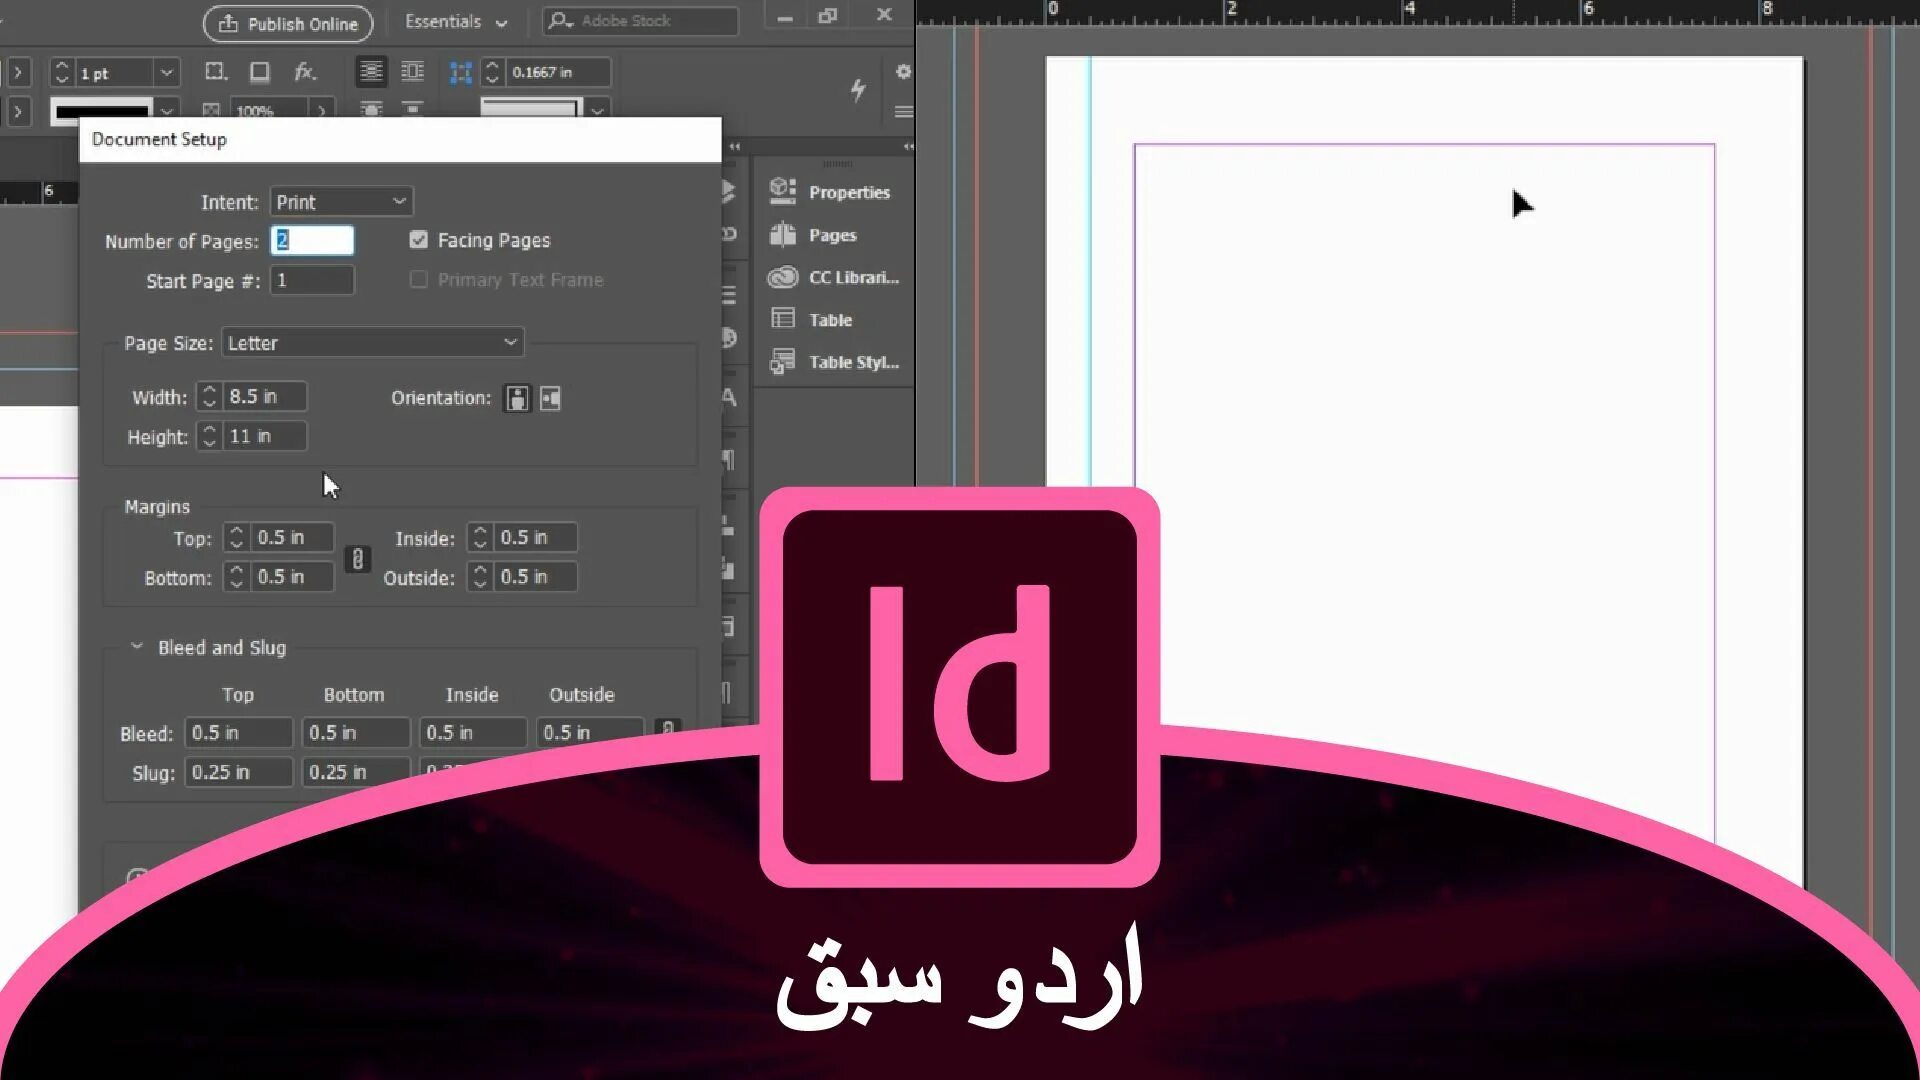1920x1080 pixels.
Task: Click the Inside margin 0.5 in field
Action: (536, 537)
